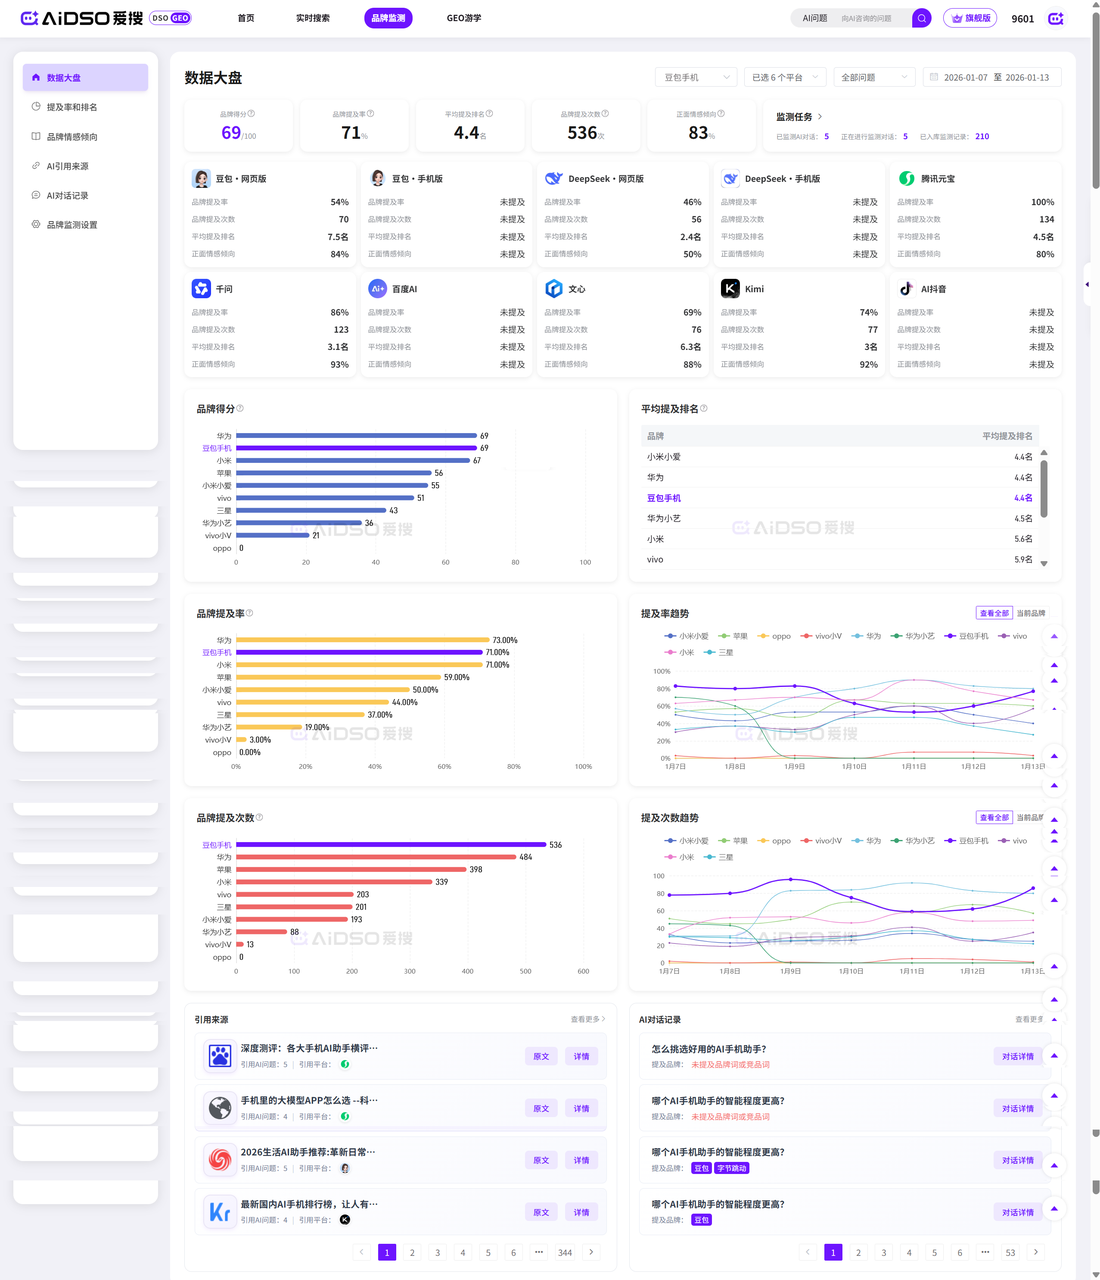Go to 实时搜索 in top navigation
Viewport: 1100px width, 1280px height.
point(312,18)
